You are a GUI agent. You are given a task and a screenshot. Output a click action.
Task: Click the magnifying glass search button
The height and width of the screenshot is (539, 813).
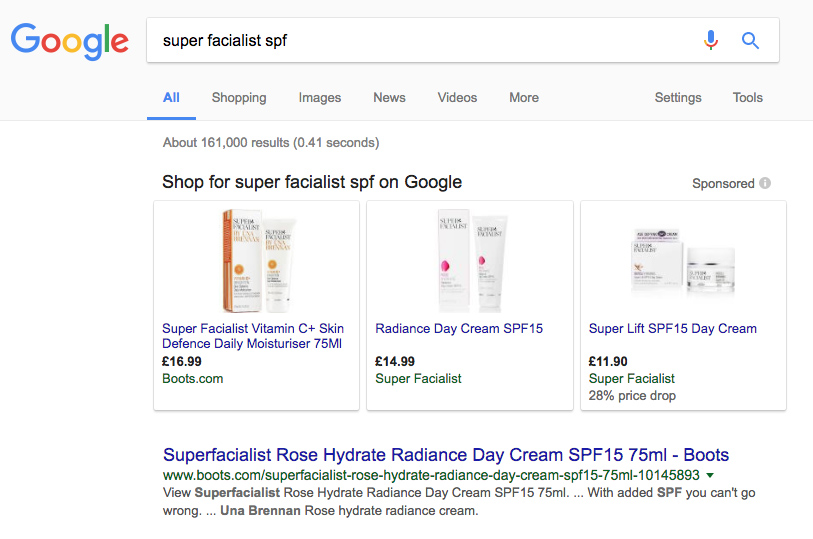[750, 40]
